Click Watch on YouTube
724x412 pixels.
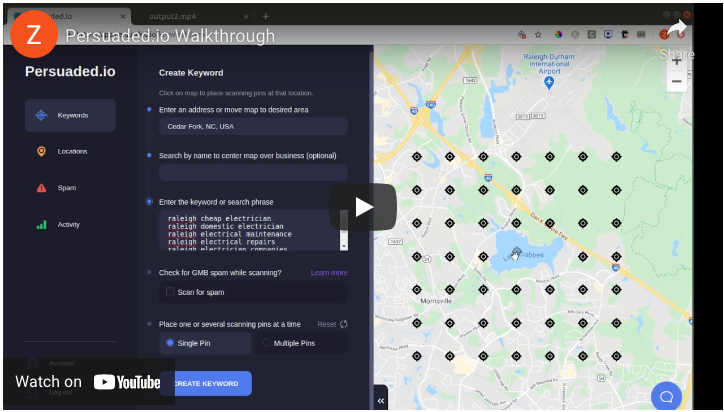coord(88,382)
